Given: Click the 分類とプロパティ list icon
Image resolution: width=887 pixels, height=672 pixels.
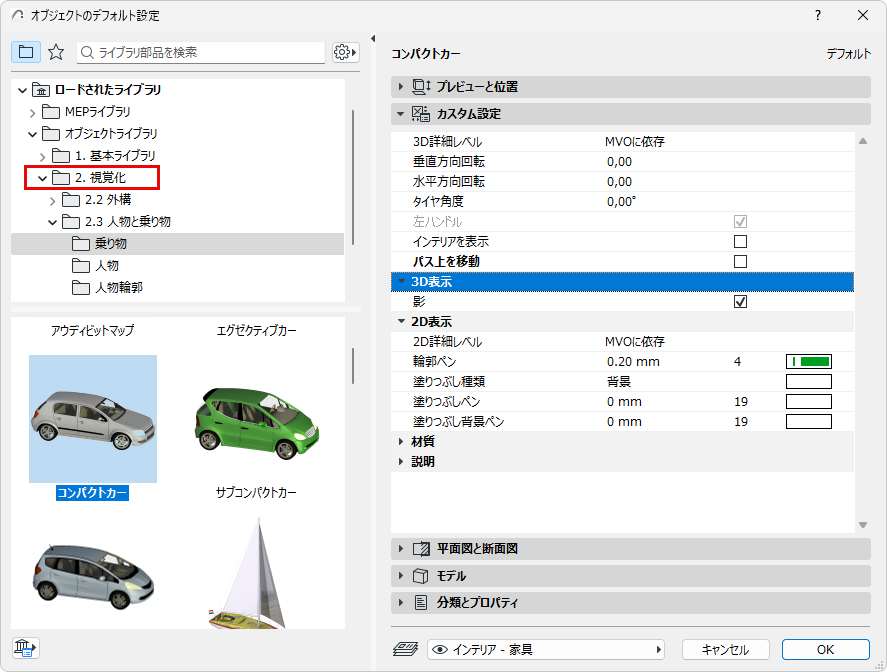Looking at the screenshot, I should pyautogui.click(x=420, y=602).
